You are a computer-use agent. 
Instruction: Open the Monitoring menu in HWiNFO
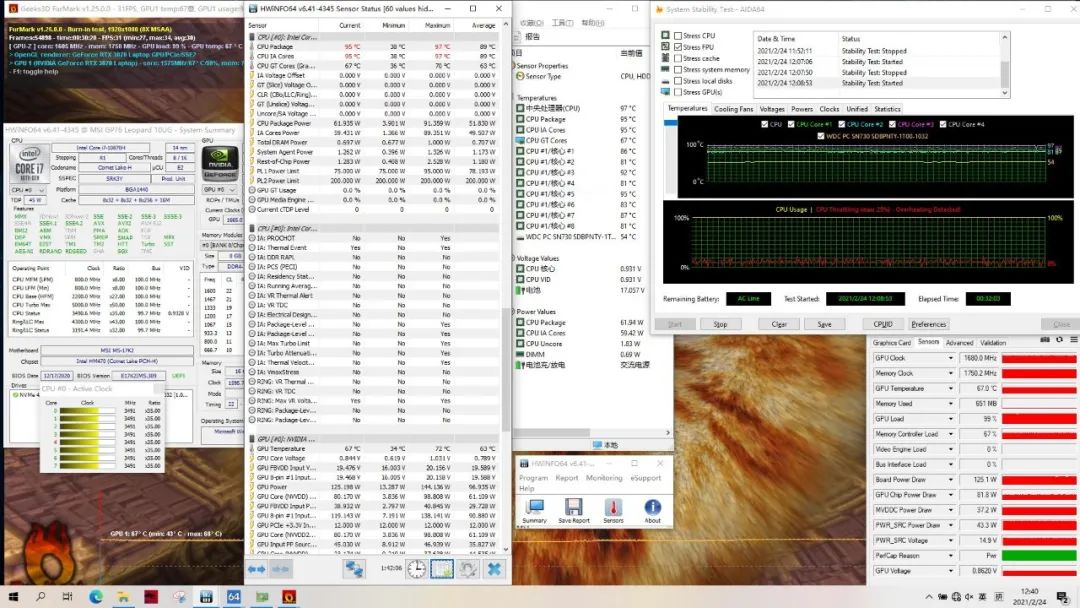[604, 478]
